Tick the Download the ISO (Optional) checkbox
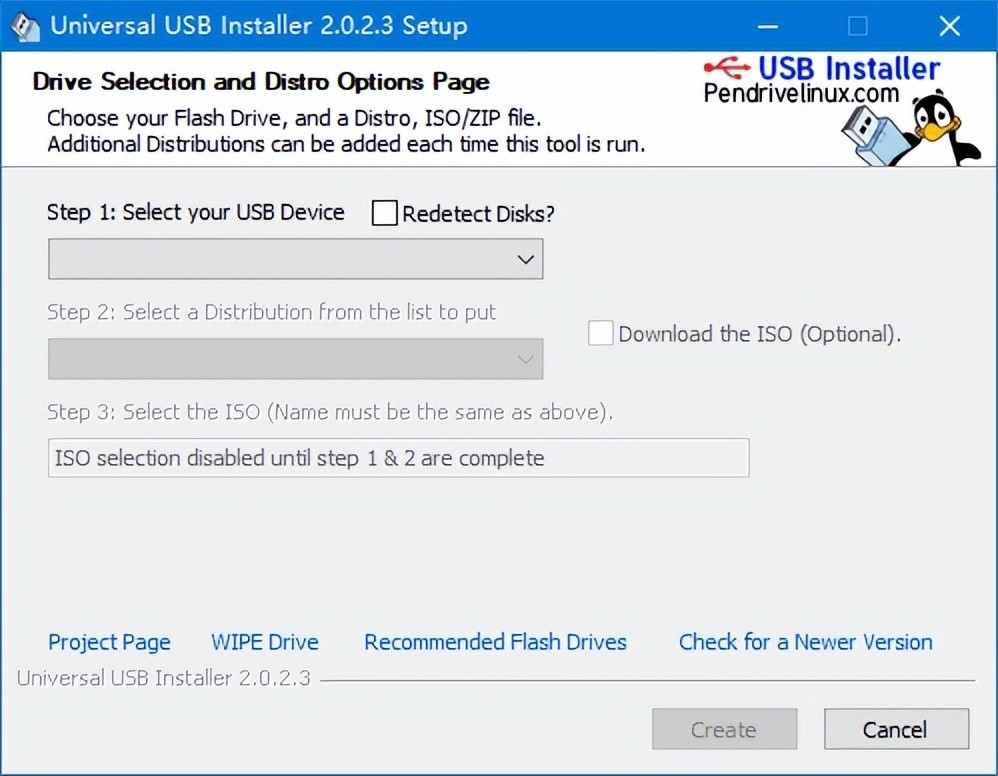The width and height of the screenshot is (998, 776). pos(600,334)
